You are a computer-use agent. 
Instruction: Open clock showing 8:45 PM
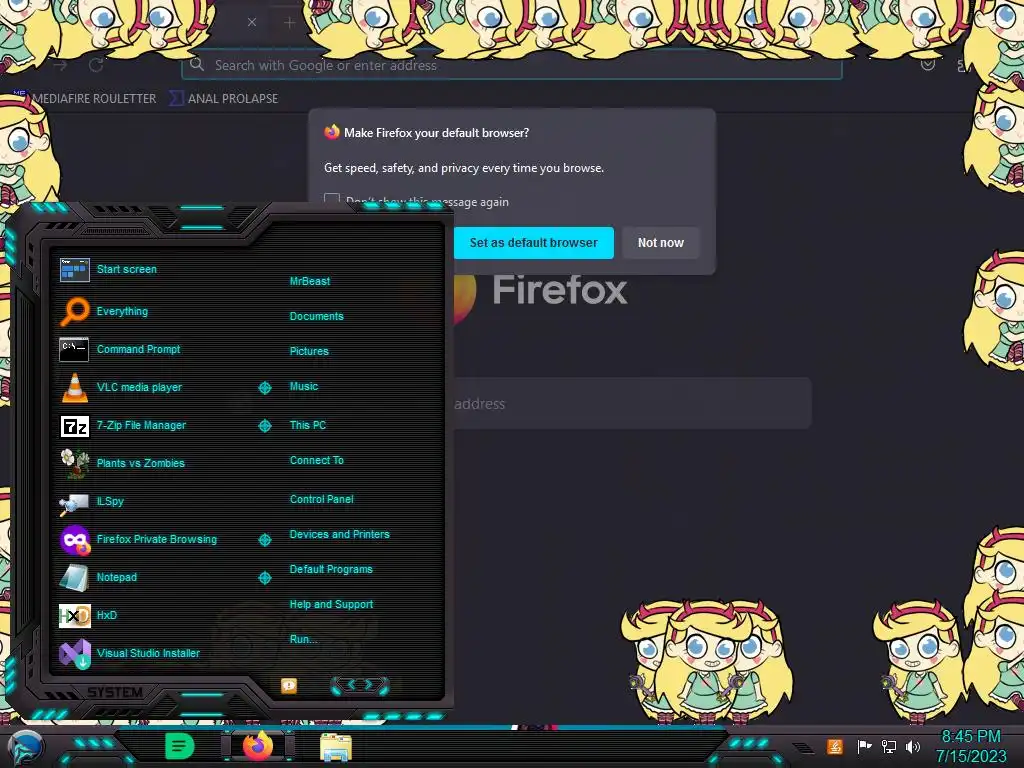pos(970,746)
